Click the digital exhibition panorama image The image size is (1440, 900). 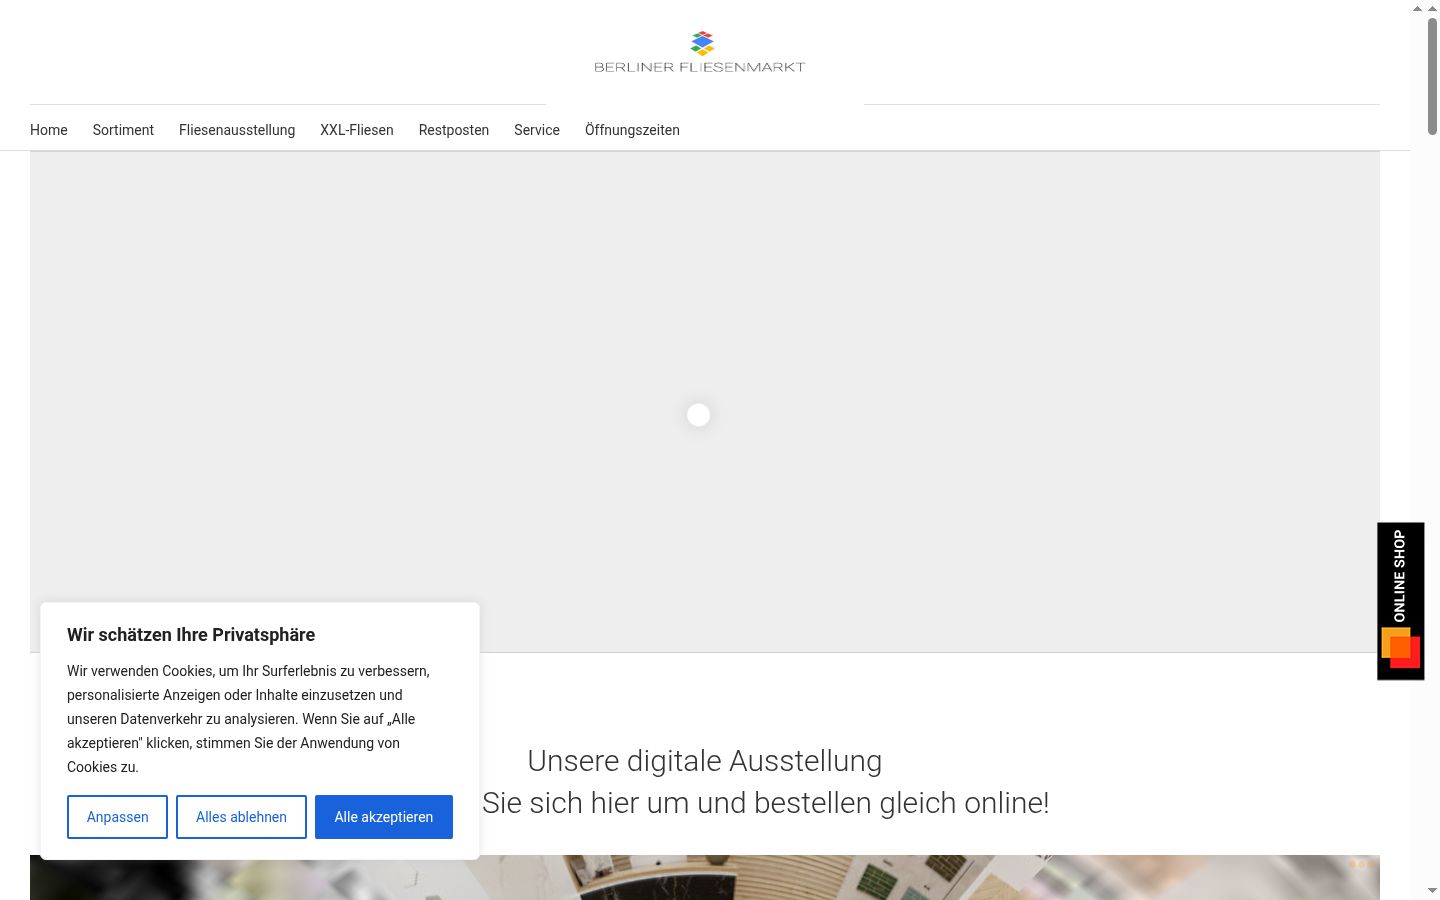point(705,877)
